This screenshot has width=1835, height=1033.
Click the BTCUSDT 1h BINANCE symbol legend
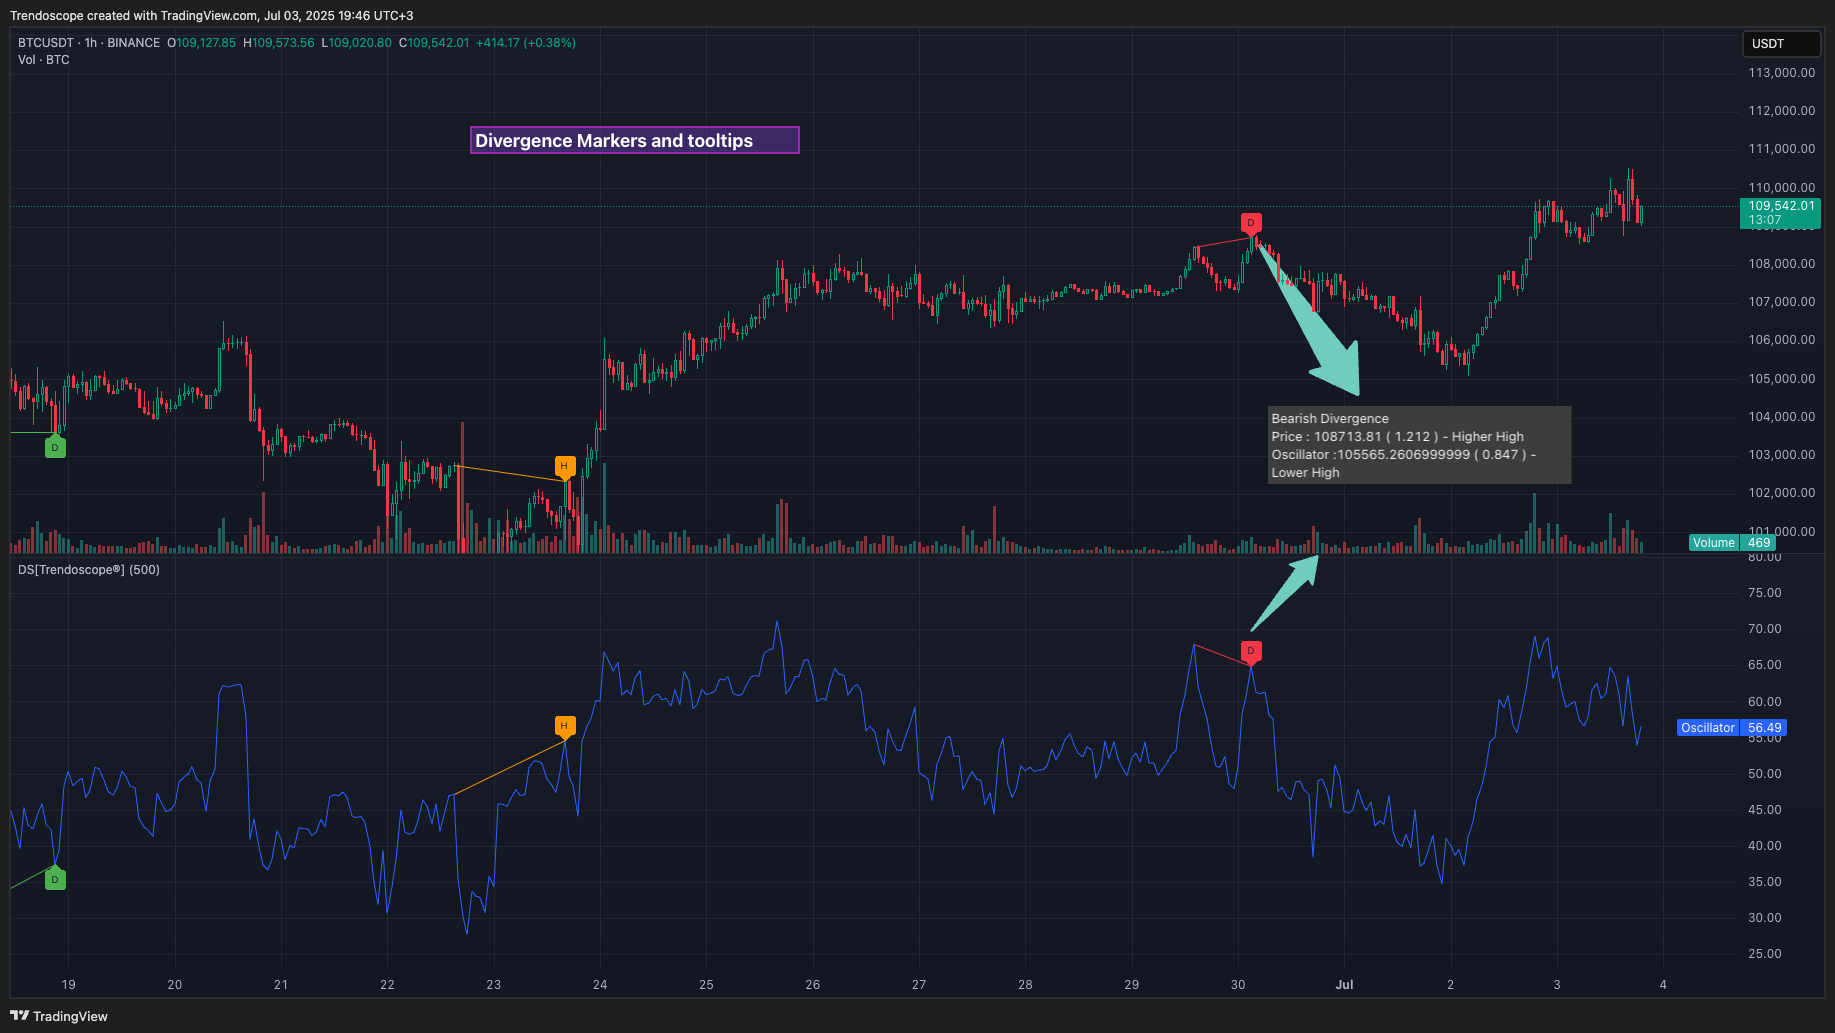89,43
